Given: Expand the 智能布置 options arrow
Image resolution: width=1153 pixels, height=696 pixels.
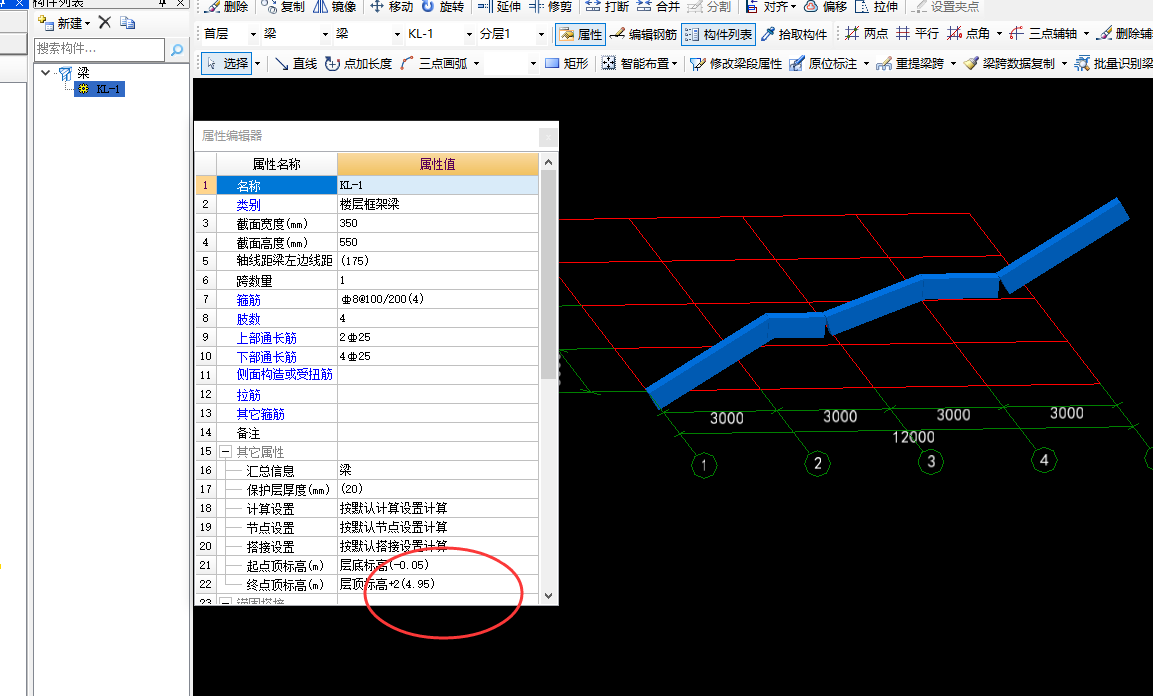Looking at the screenshot, I should 674,64.
